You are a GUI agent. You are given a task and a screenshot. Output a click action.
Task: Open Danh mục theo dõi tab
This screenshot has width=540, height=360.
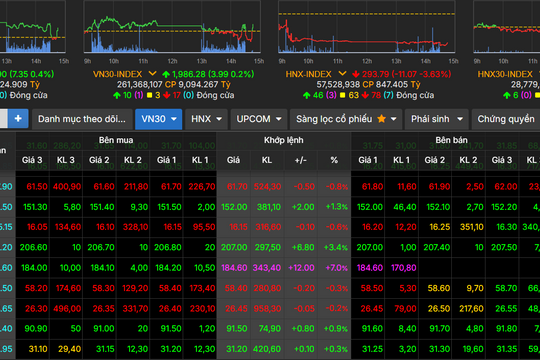(82, 119)
